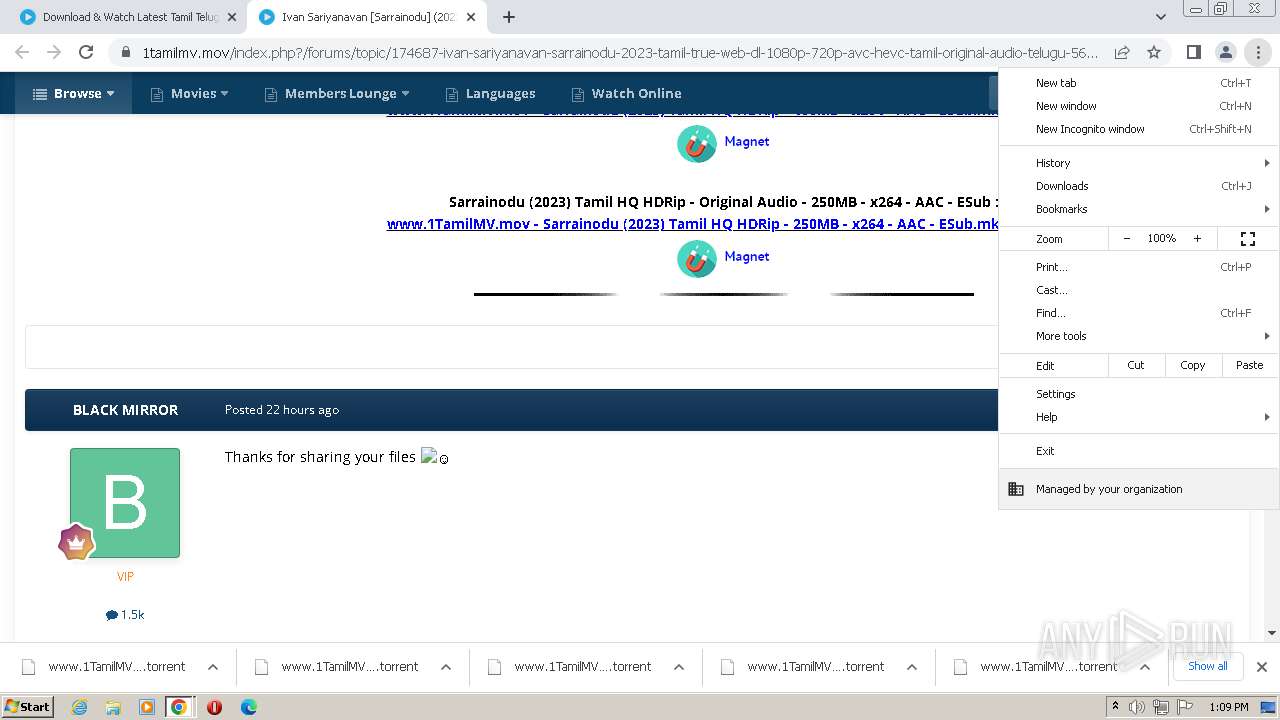Open Microsoft Edge from the taskbar
Screen dimensions: 1280x720
pyautogui.click(x=248, y=707)
